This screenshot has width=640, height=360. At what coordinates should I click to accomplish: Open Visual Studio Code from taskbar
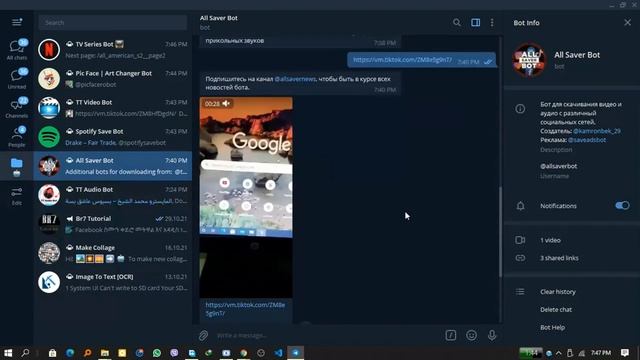[278, 353]
